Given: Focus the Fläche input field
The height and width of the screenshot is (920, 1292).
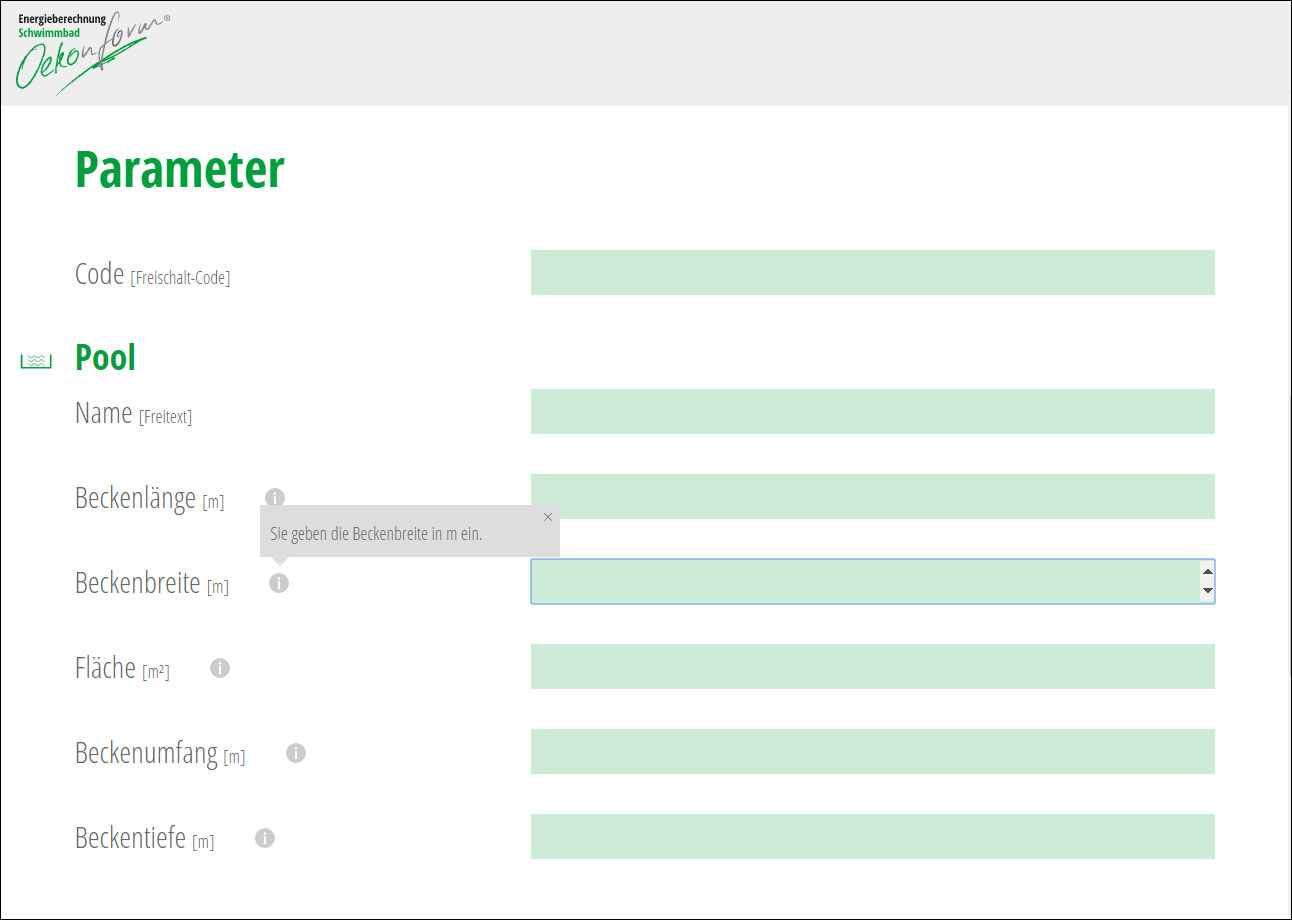Looking at the screenshot, I should [x=872, y=666].
